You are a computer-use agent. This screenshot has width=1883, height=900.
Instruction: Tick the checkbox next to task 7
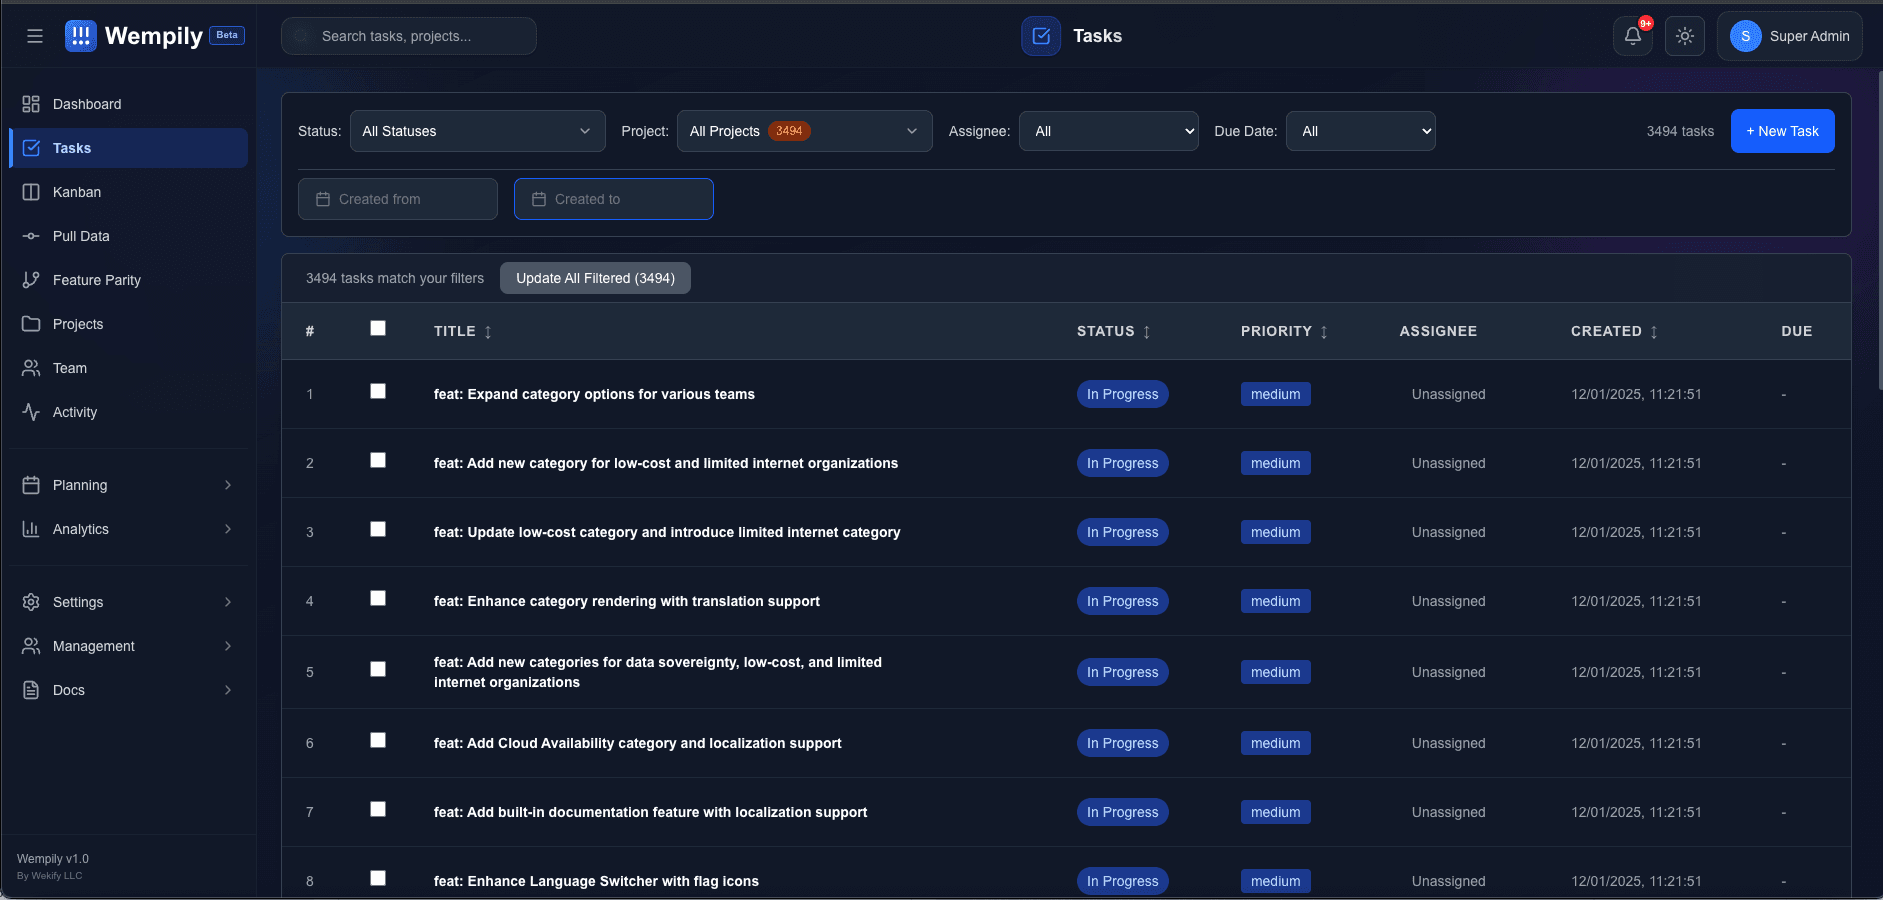[x=378, y=809]
